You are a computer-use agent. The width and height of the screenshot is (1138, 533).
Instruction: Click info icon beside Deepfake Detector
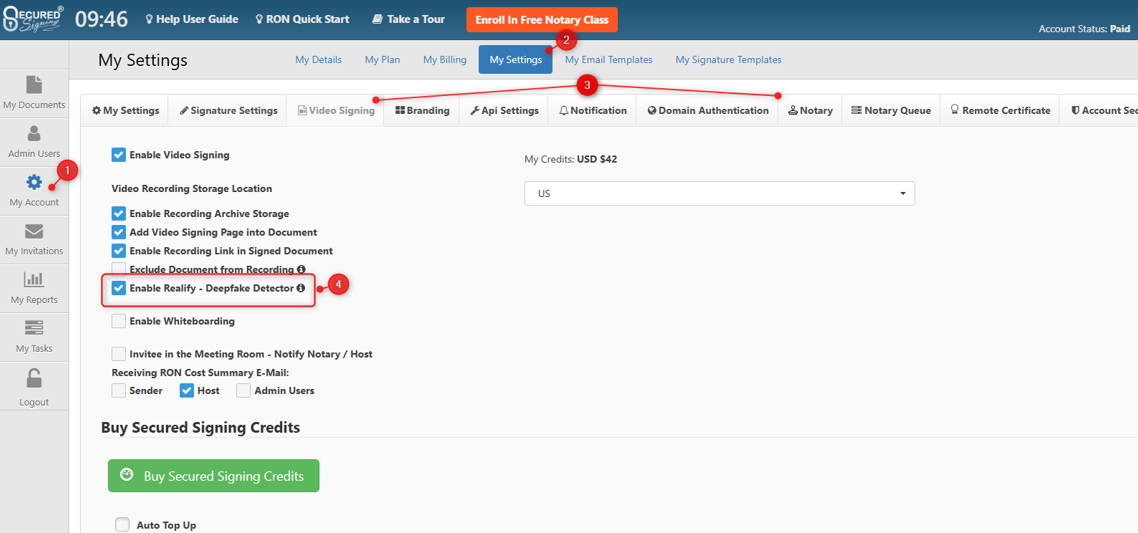click(301, 288)
